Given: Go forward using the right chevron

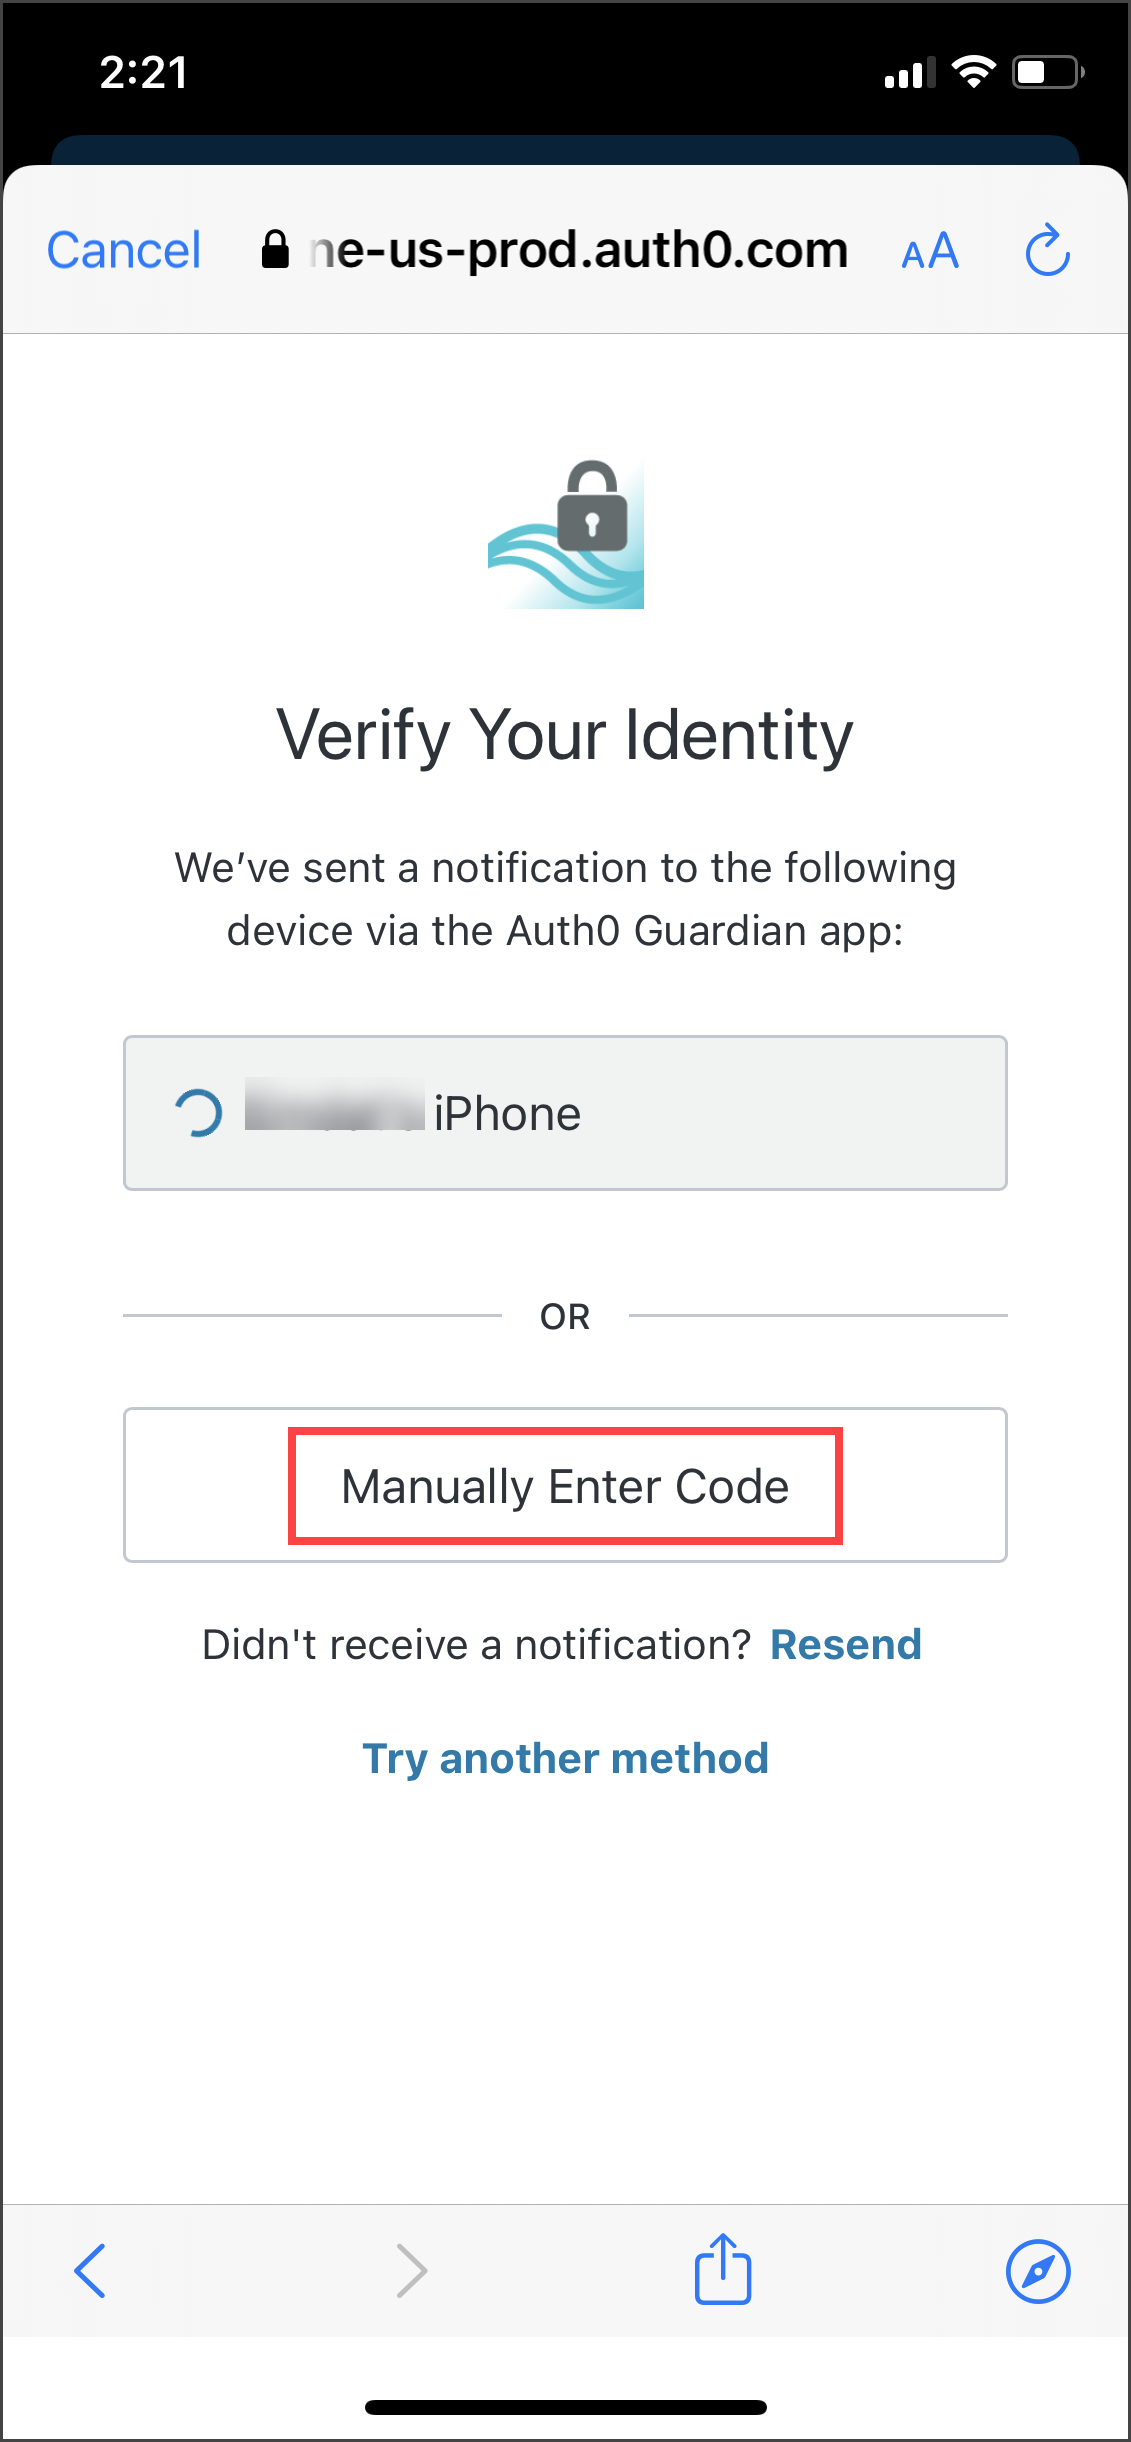Looking at the screenshot, I should pos(411,2271).
